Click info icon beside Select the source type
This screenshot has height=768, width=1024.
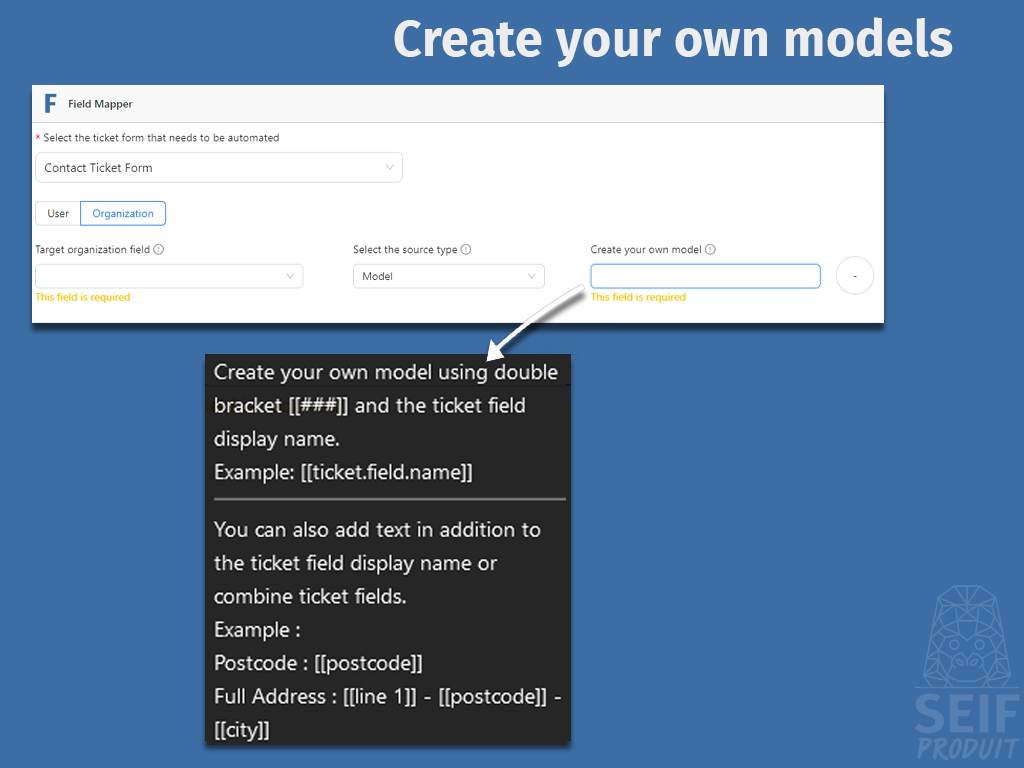pyautogui.click(x=466, y=249)
